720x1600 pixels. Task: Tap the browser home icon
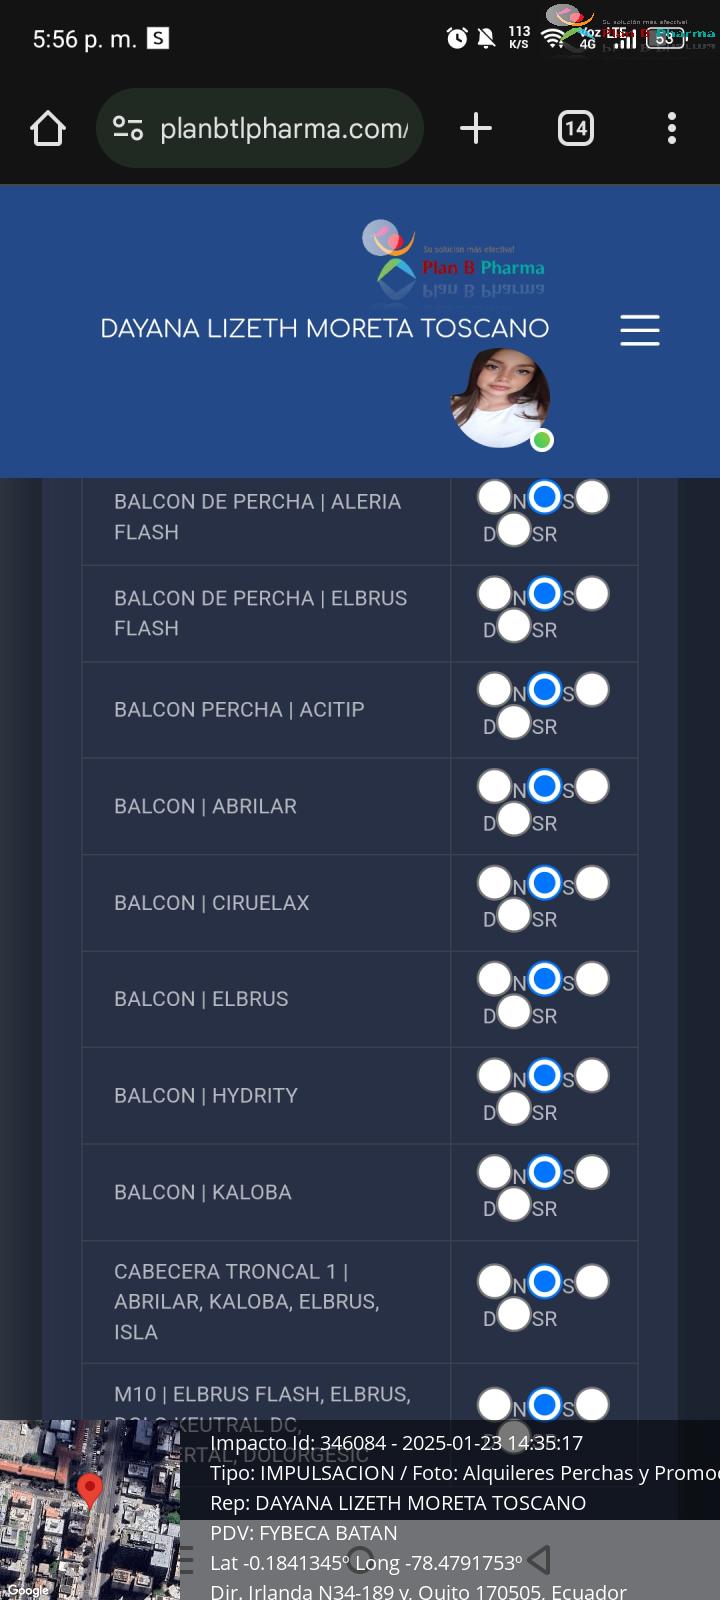pos(48,128)
